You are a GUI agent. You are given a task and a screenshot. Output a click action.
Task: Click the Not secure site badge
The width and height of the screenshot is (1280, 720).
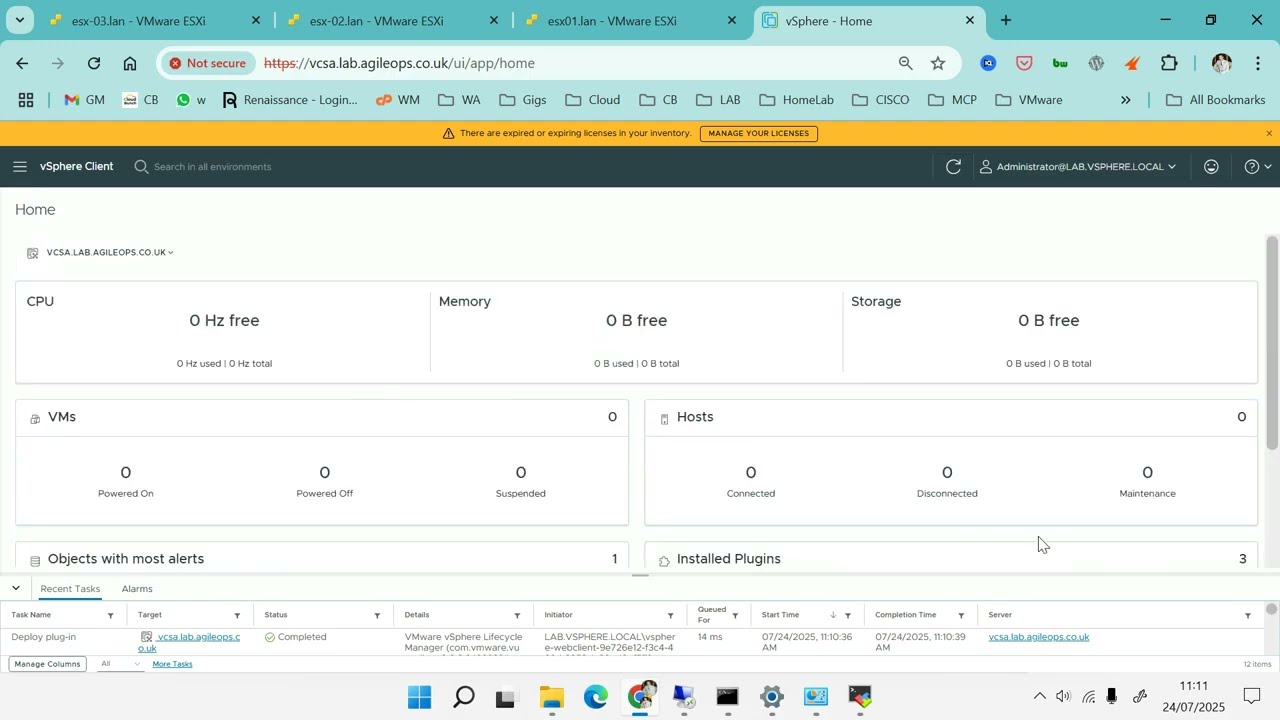pos(207,63)
